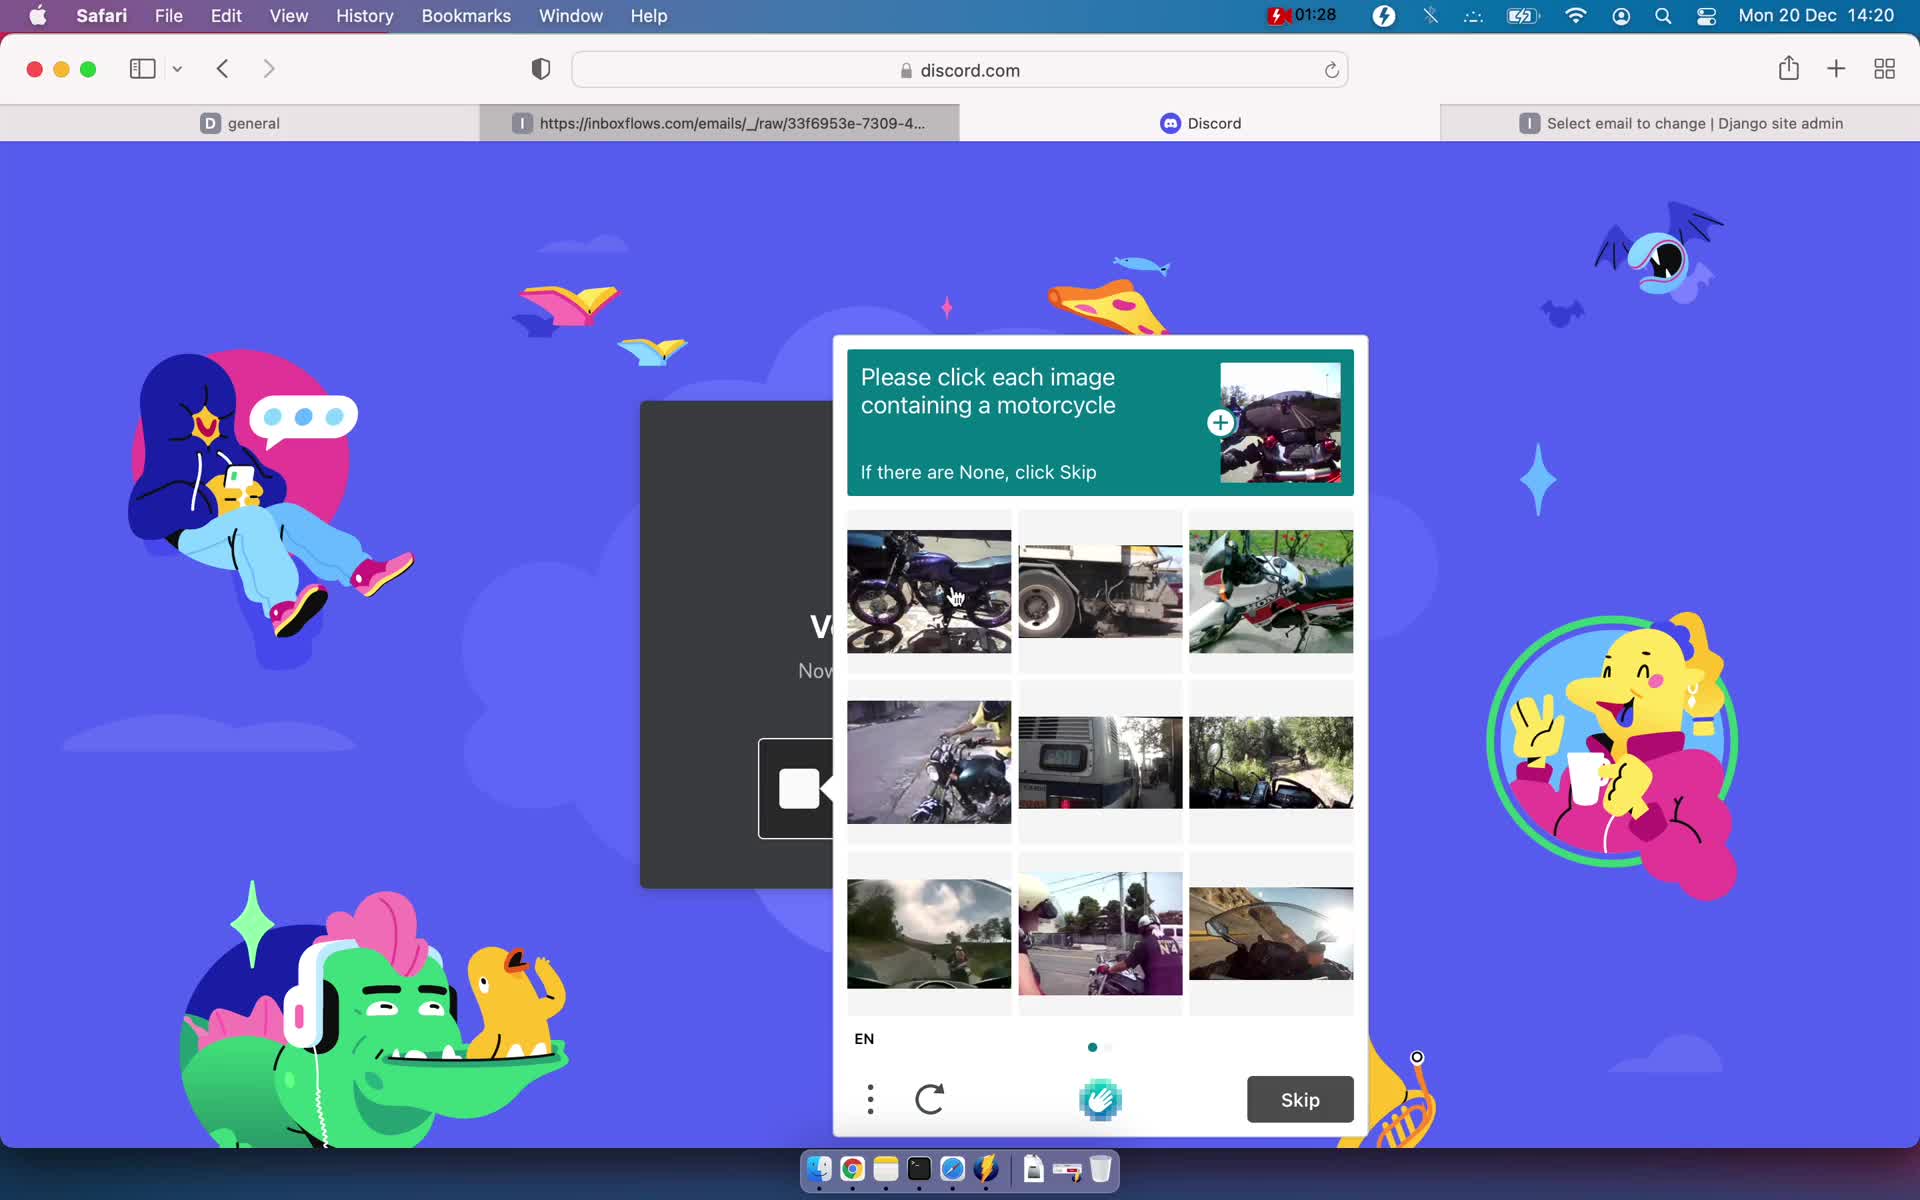Switch to the Discord tab
The image size is (1920, 1200).
[x=1200, y=123]
